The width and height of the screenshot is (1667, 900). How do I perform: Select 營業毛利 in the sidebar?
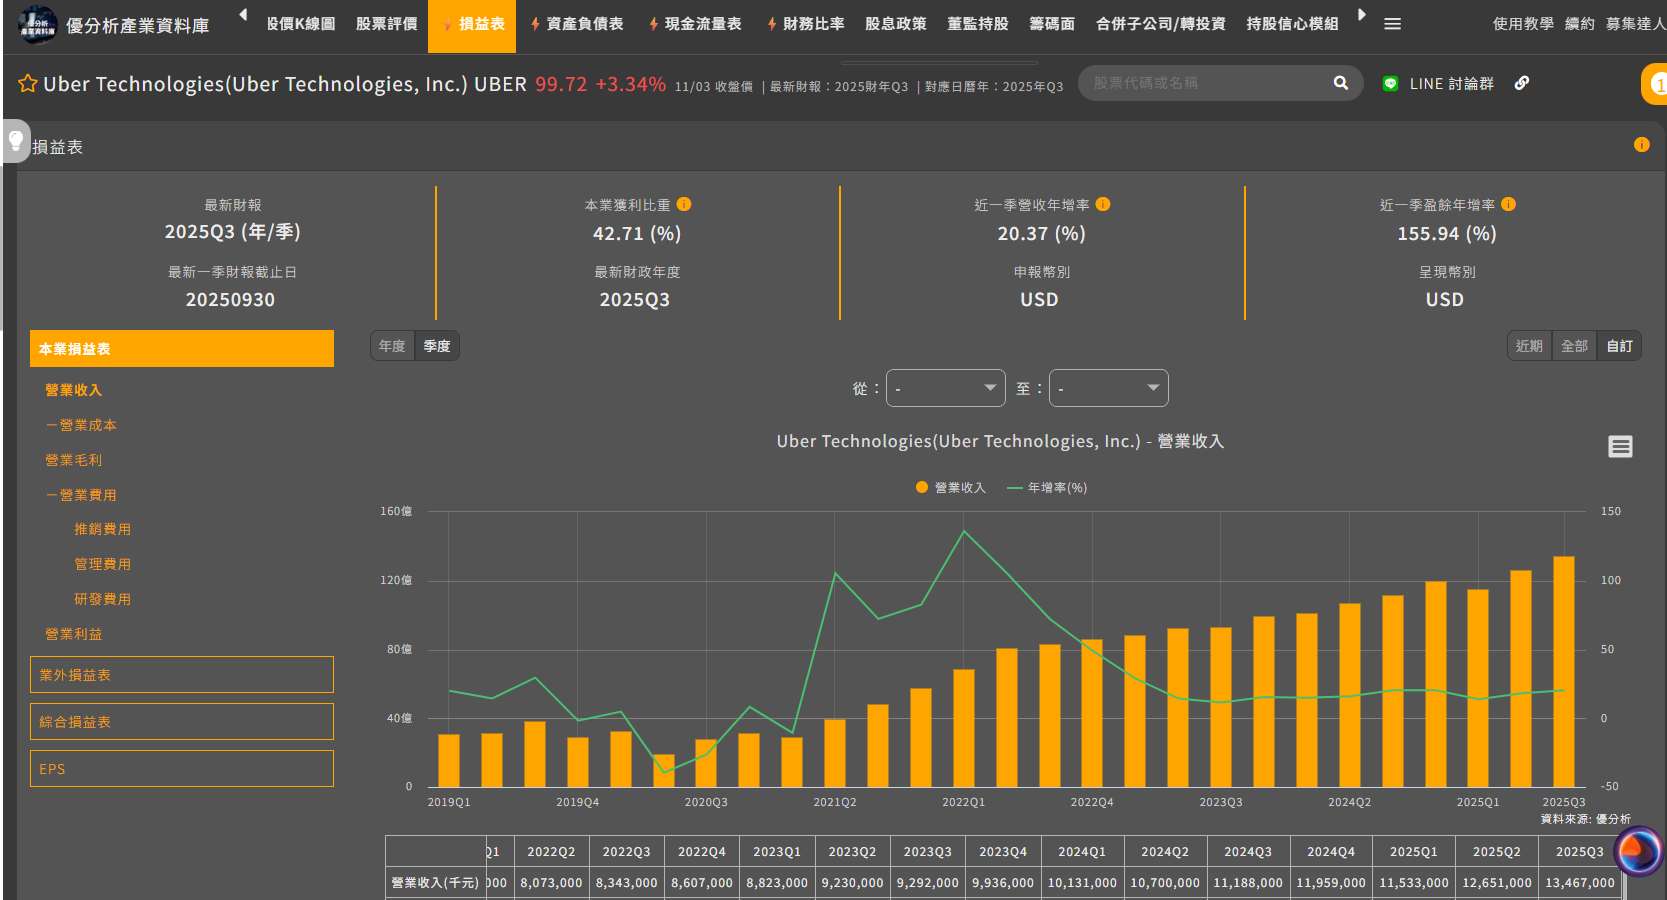point(74,460)
